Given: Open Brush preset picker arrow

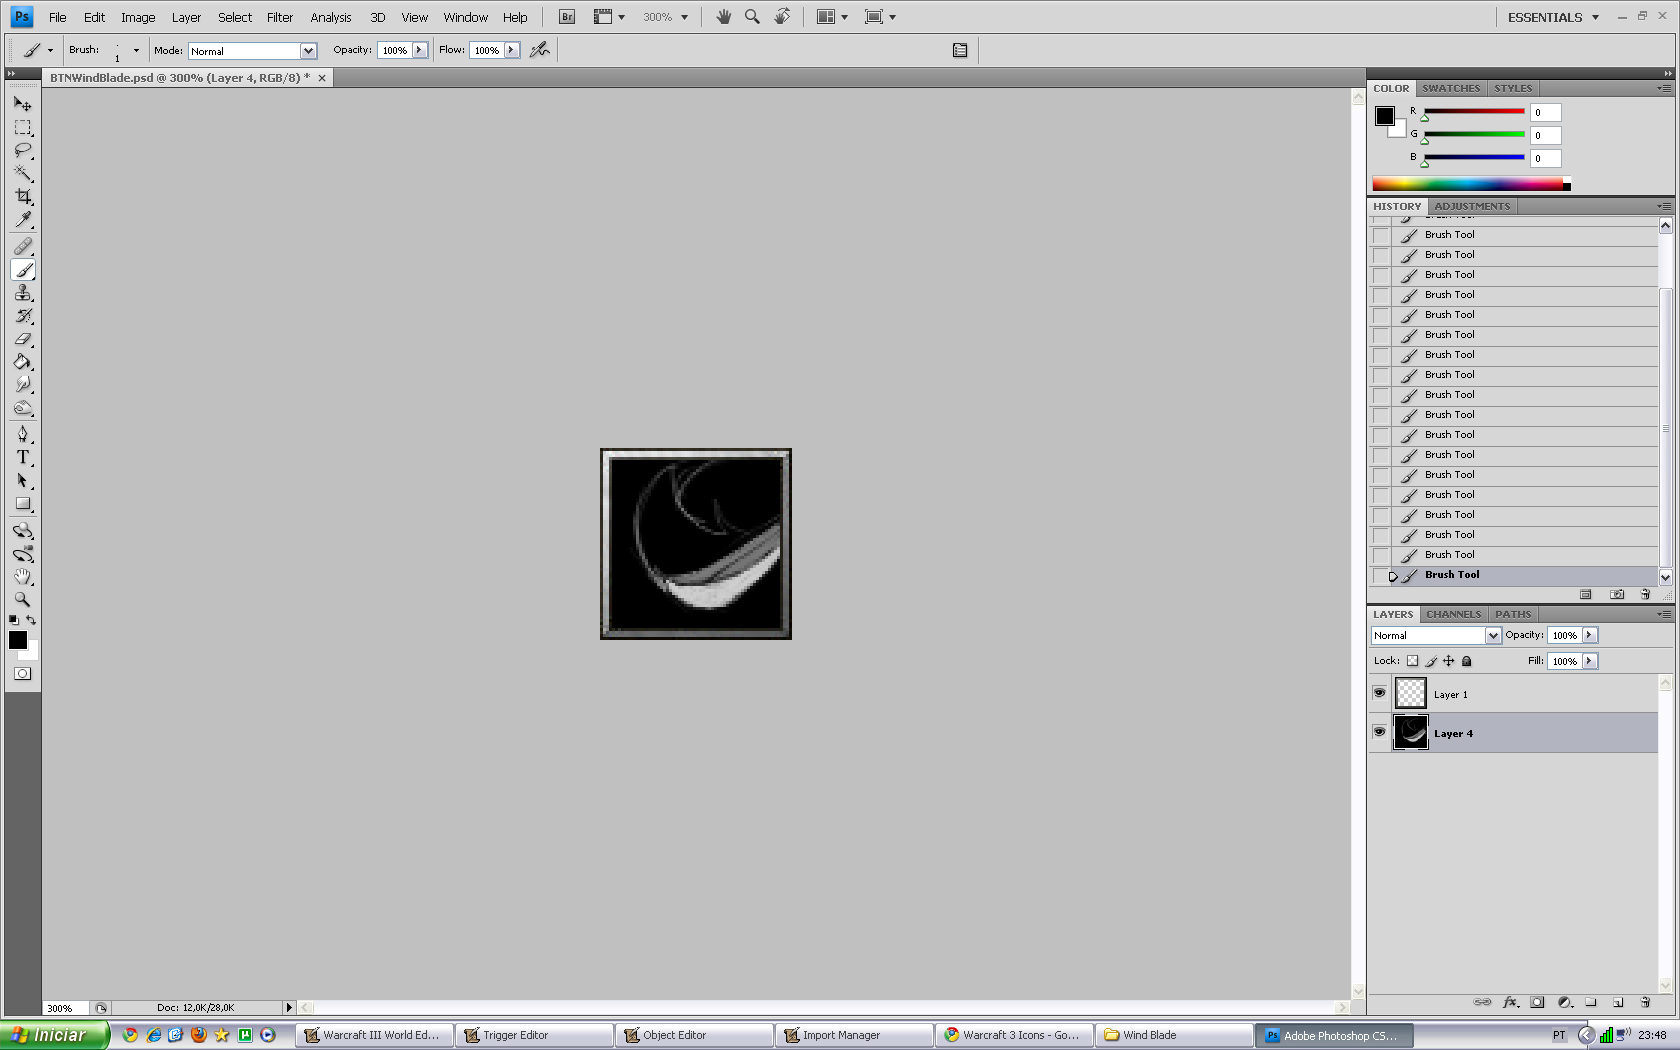Looking at the screenshot, I should [136, 50].
